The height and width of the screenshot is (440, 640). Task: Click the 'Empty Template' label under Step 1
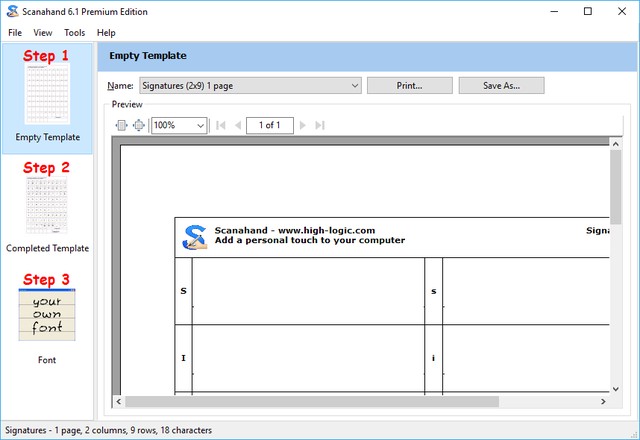click(x=48, y=138)
